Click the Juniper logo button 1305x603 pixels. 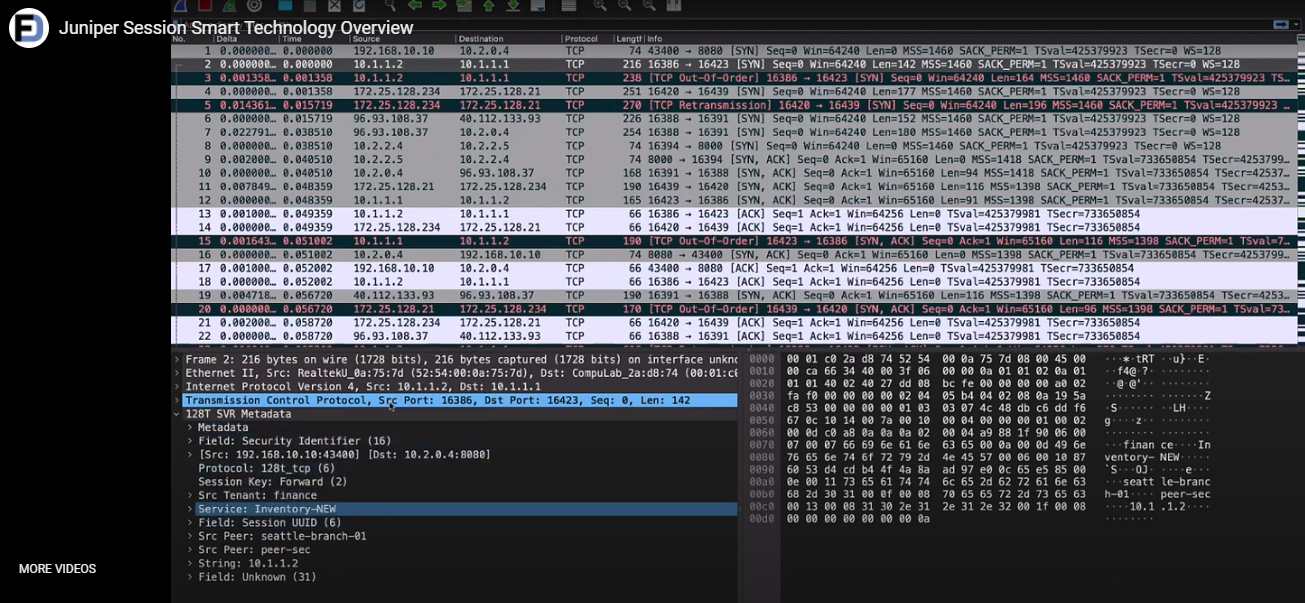(x=29, y=28)
